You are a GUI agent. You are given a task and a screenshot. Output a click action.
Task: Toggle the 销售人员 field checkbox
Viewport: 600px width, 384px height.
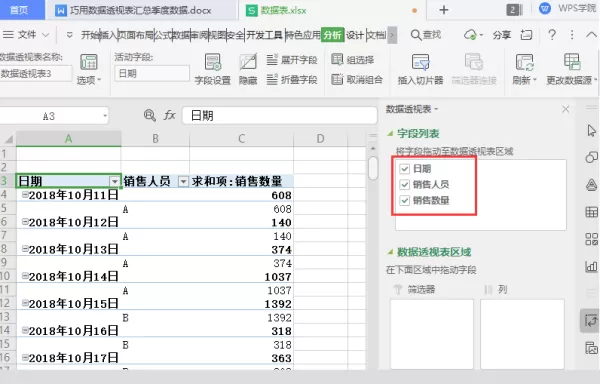click(x=404, y=185)
